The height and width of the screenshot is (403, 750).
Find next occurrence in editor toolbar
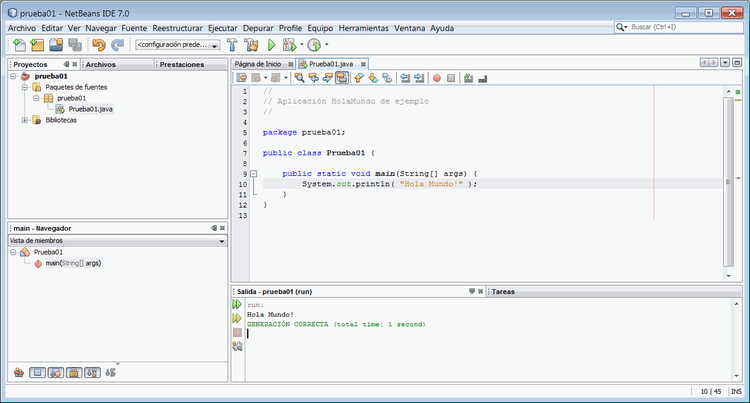[328, 78]
